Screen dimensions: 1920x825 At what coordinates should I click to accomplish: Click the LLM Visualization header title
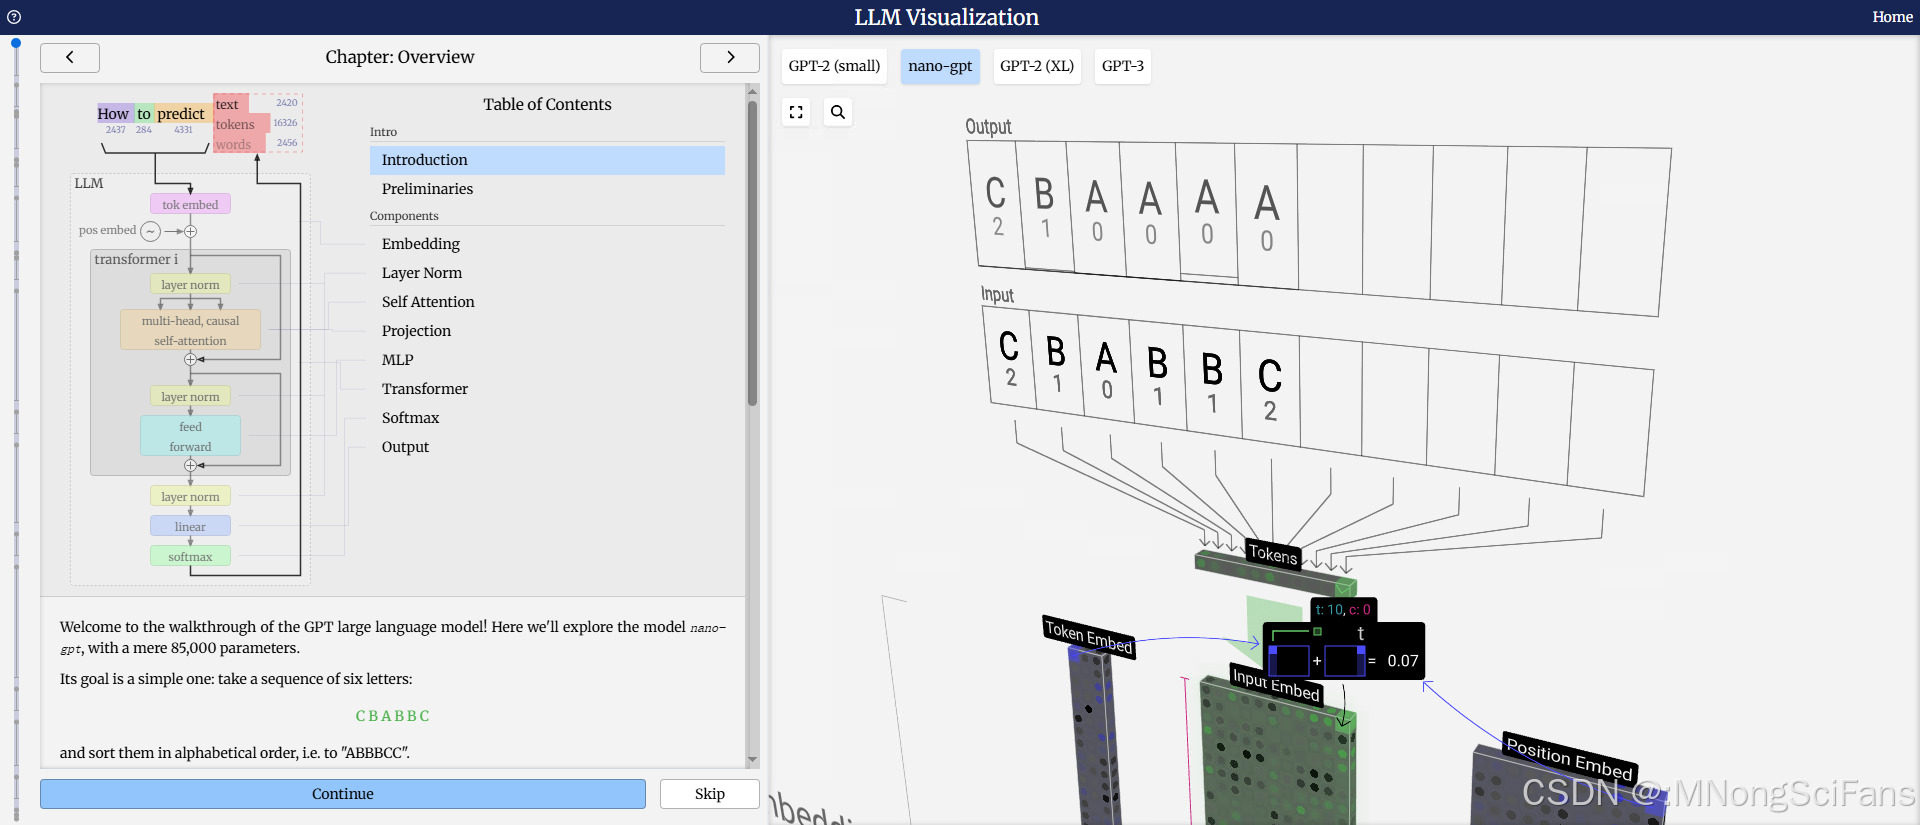pyautogui.click(x=946, y=17)
